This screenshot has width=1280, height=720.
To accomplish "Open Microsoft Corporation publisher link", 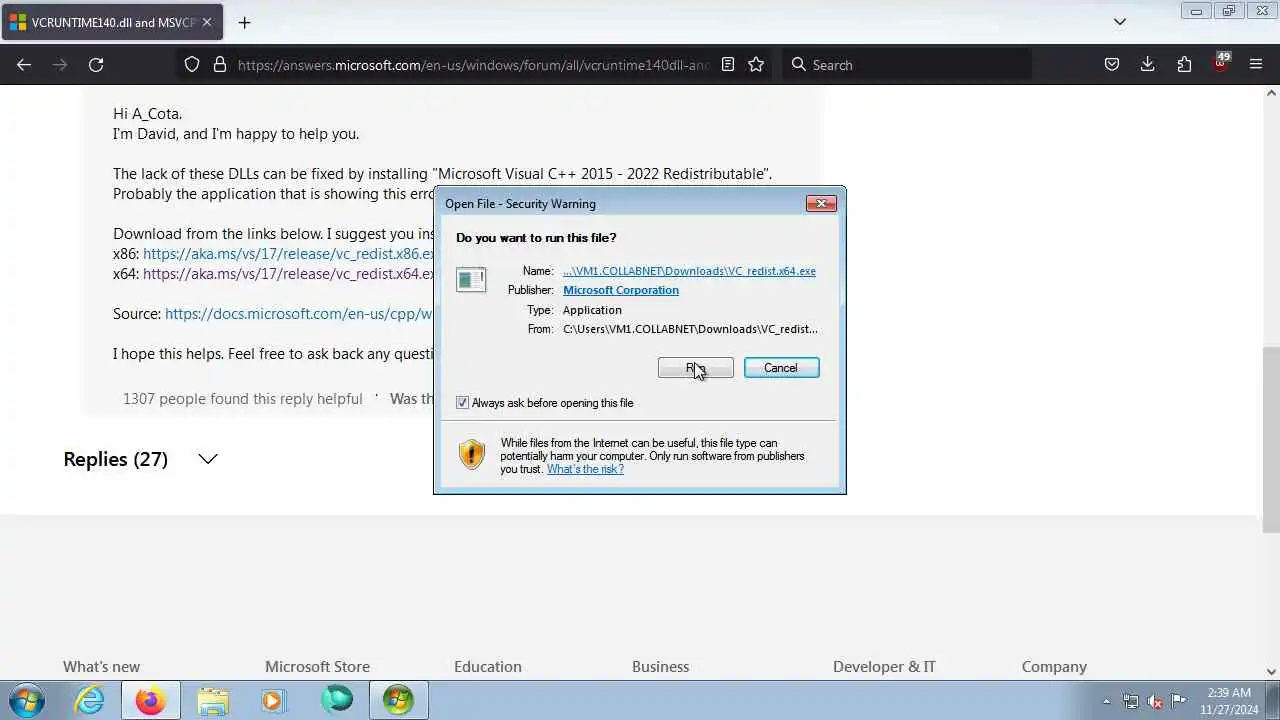I will (621, 290).
